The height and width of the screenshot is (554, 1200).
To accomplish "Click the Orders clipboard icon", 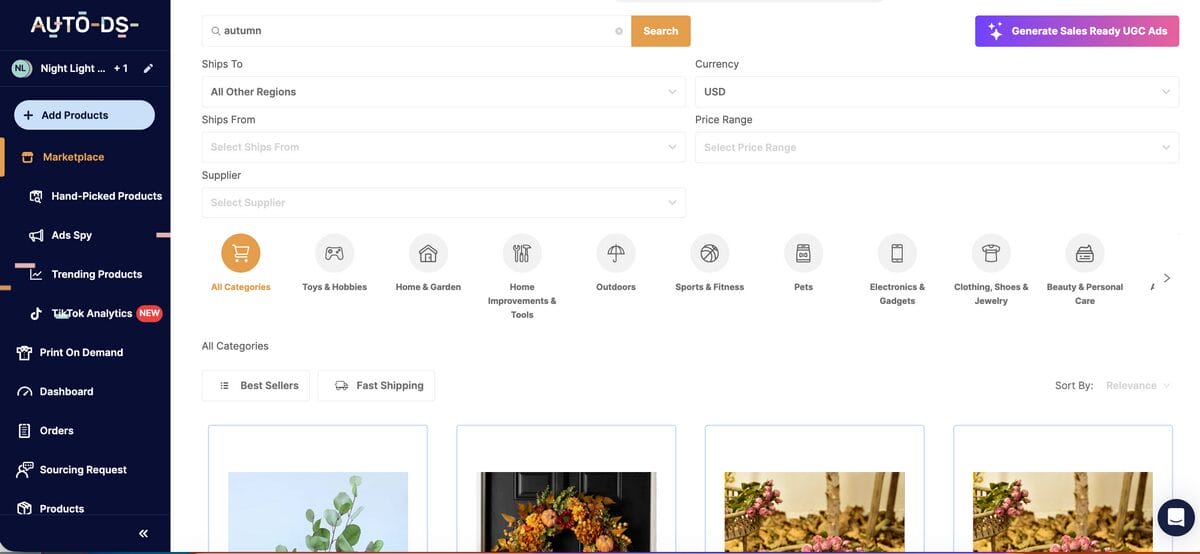I will pyautogui.click(x=25, y=431).
